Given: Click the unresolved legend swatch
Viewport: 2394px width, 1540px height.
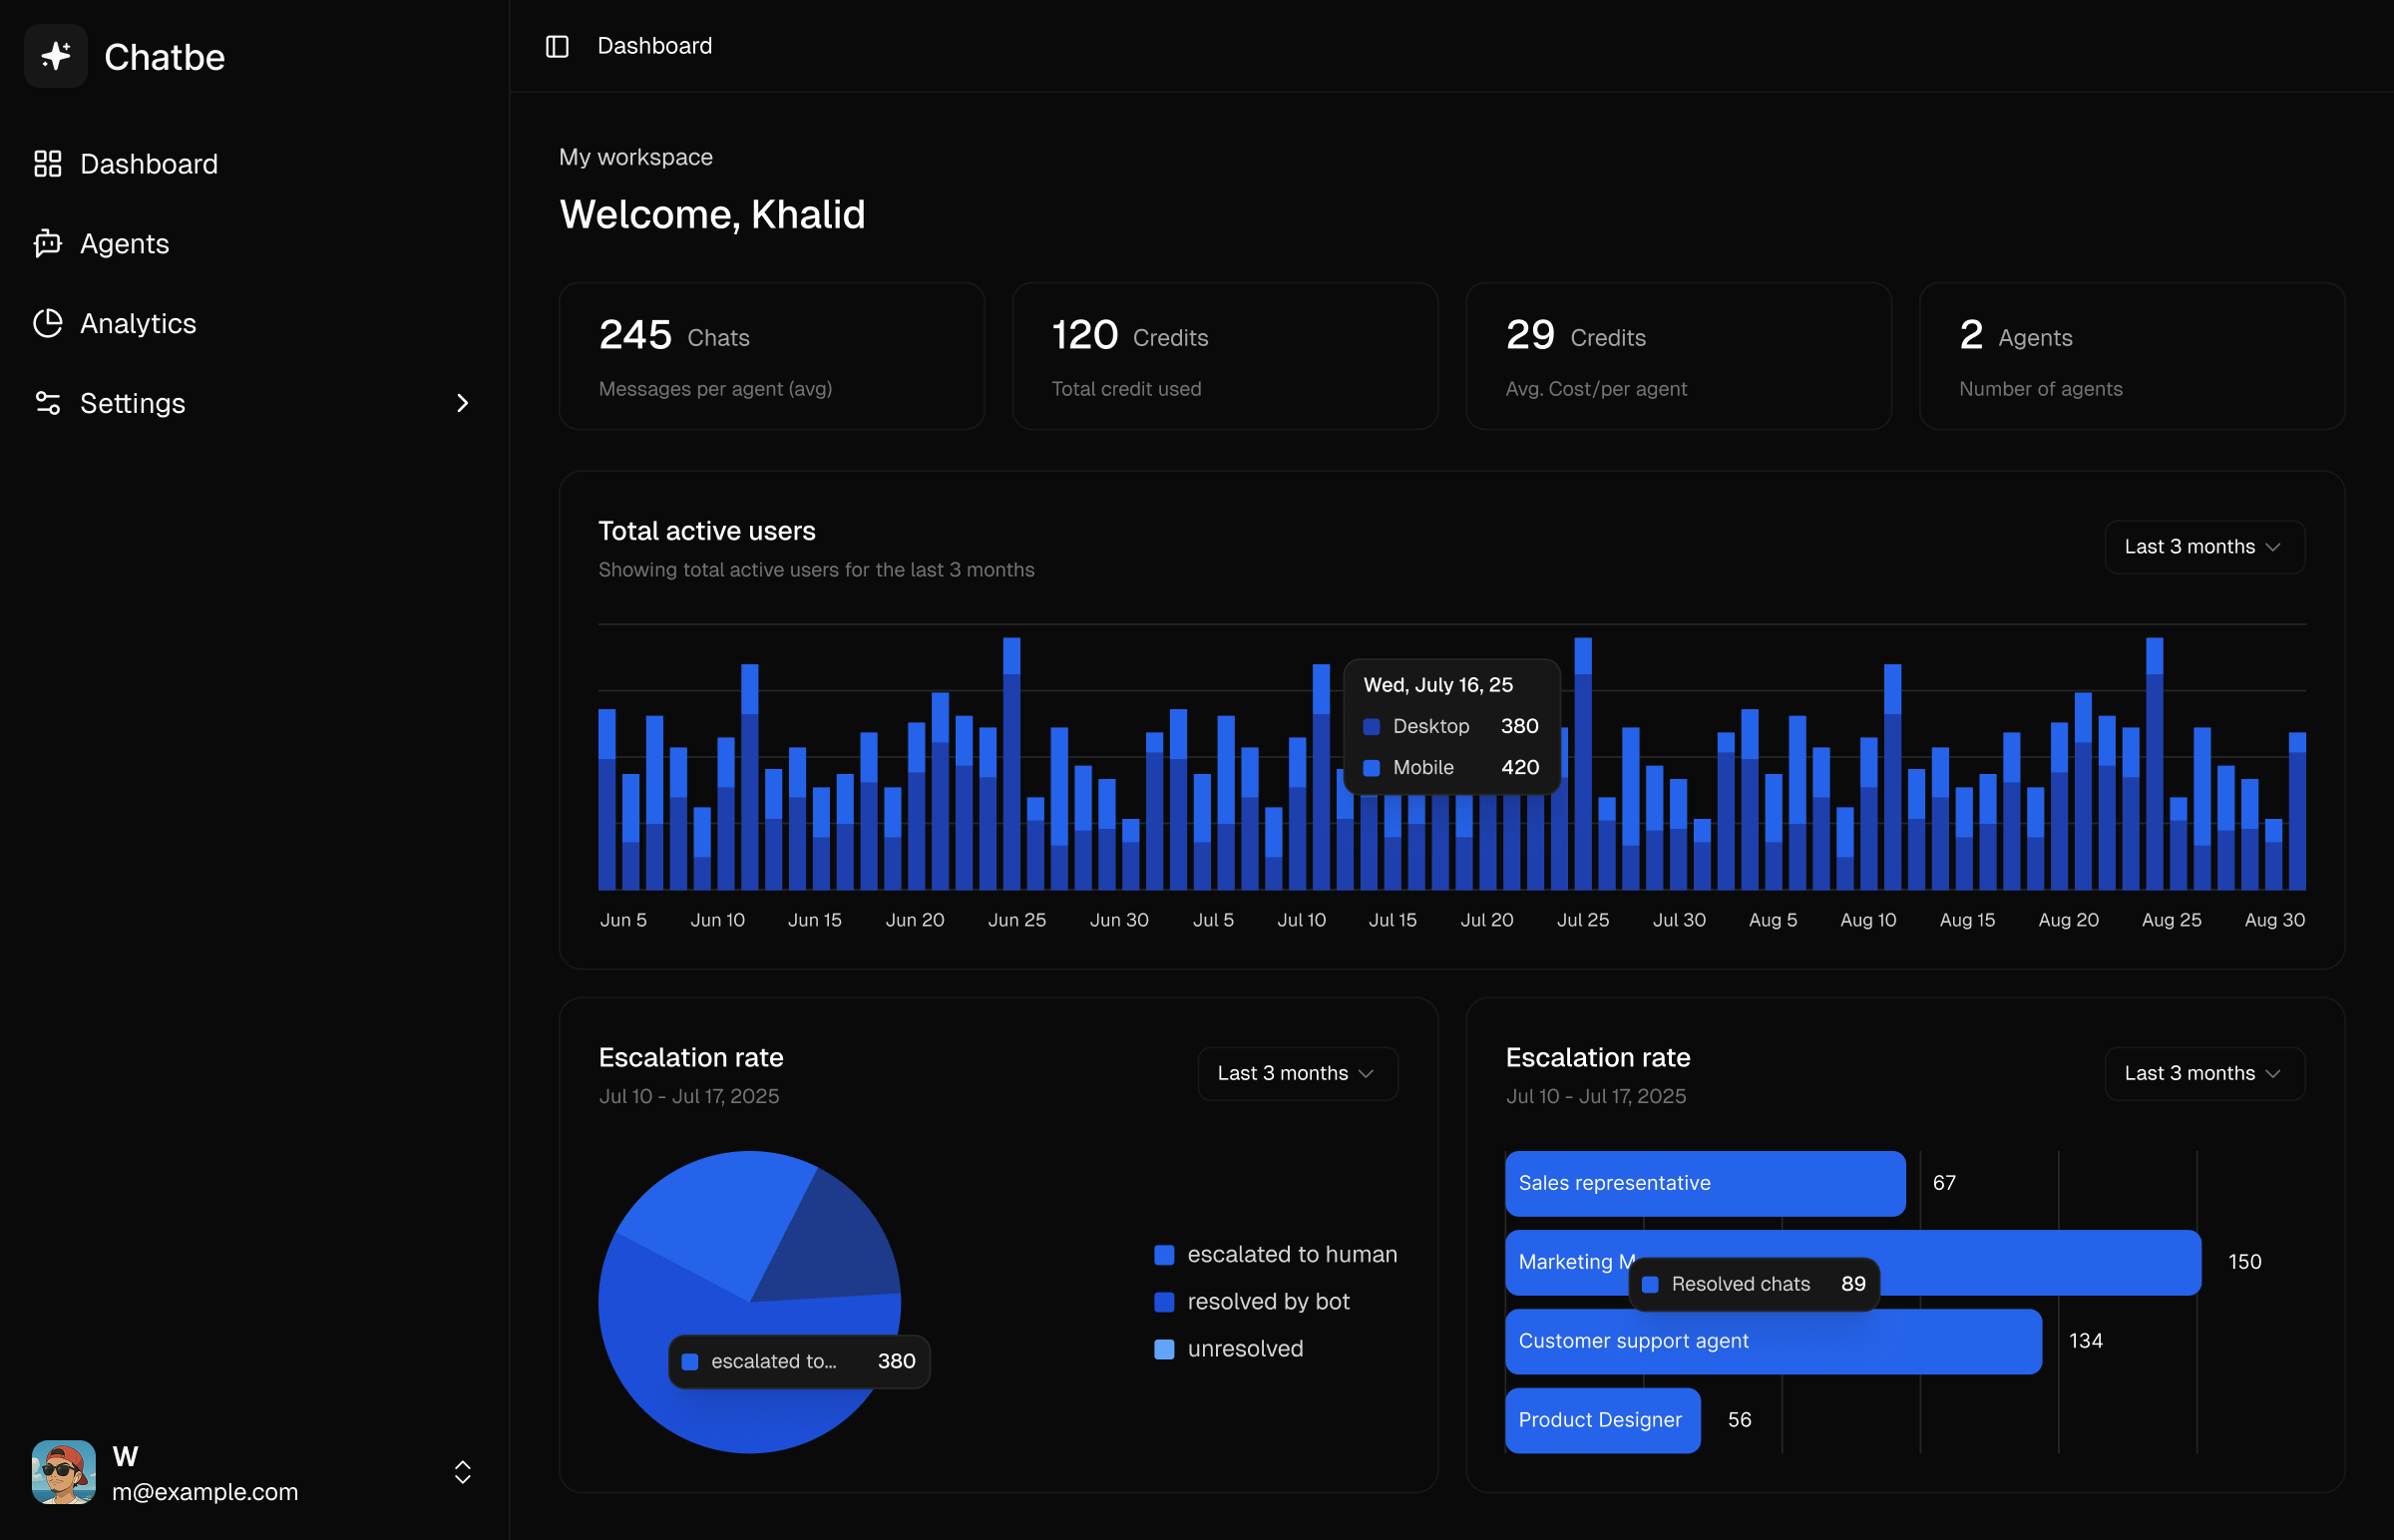Looking at the screenshot, I should click(x=1164, y=1349).
